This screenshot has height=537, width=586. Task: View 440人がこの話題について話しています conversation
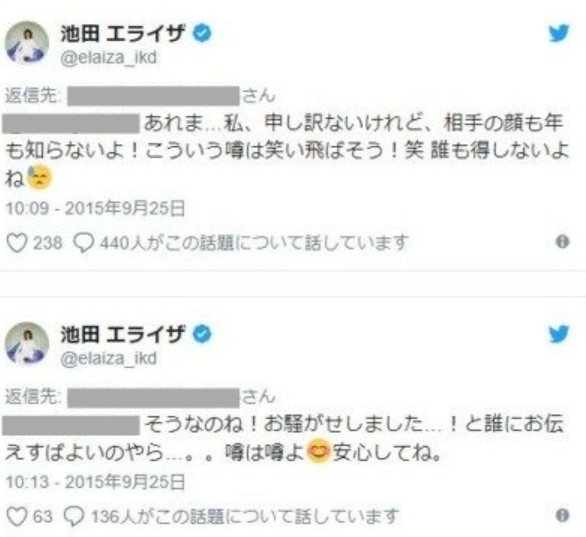click(254, 243)
